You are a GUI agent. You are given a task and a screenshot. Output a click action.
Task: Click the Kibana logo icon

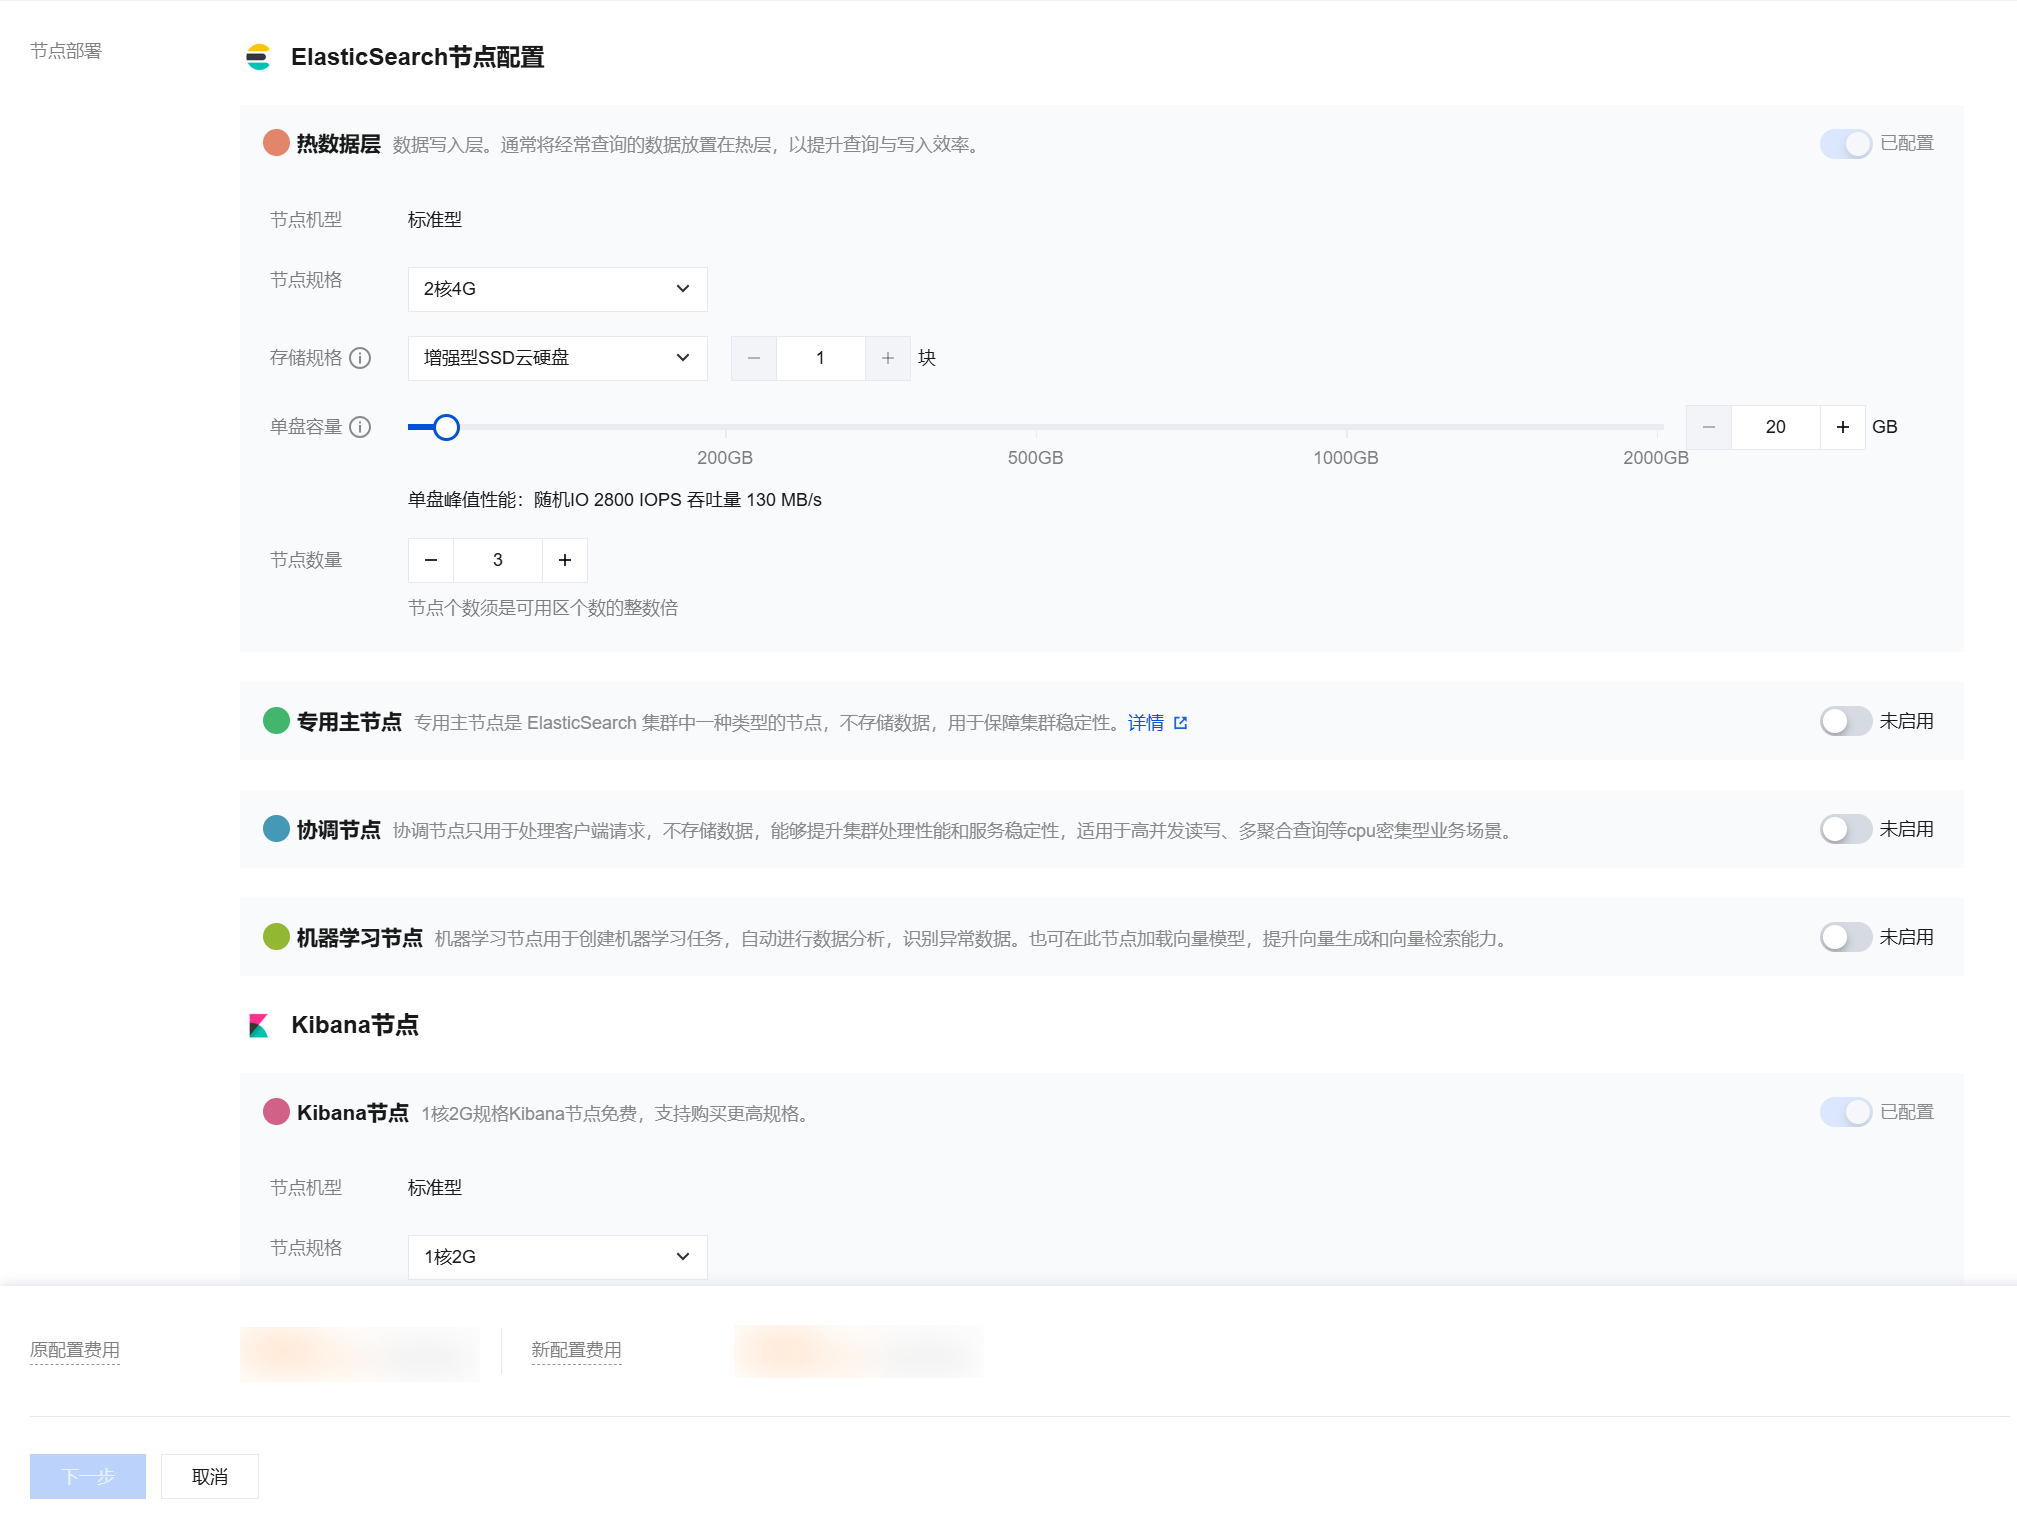pyautogui.click(x=258, y=1025)
